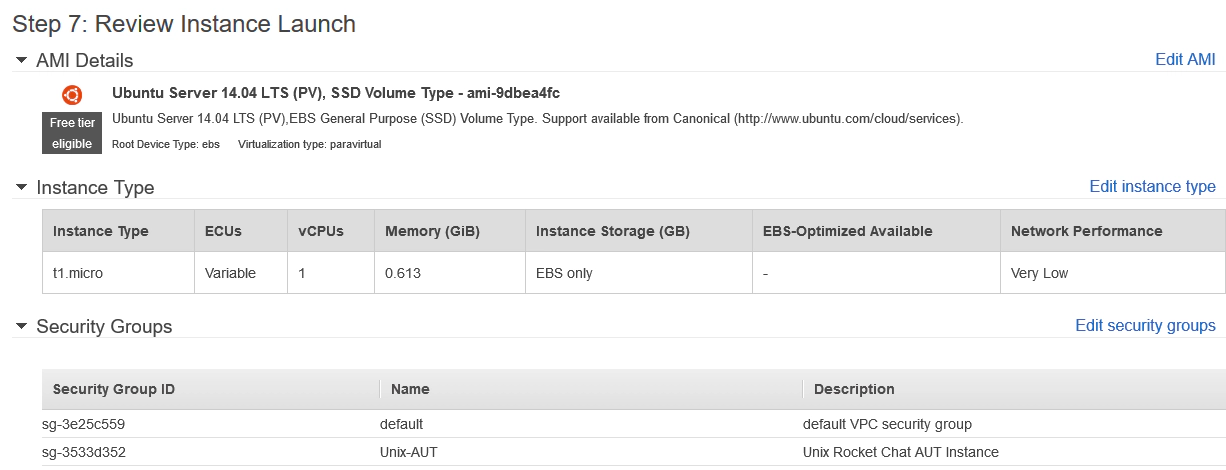1226x470 pixels.
Task: Click the ECUs column header
Action: tap(223, 231)
